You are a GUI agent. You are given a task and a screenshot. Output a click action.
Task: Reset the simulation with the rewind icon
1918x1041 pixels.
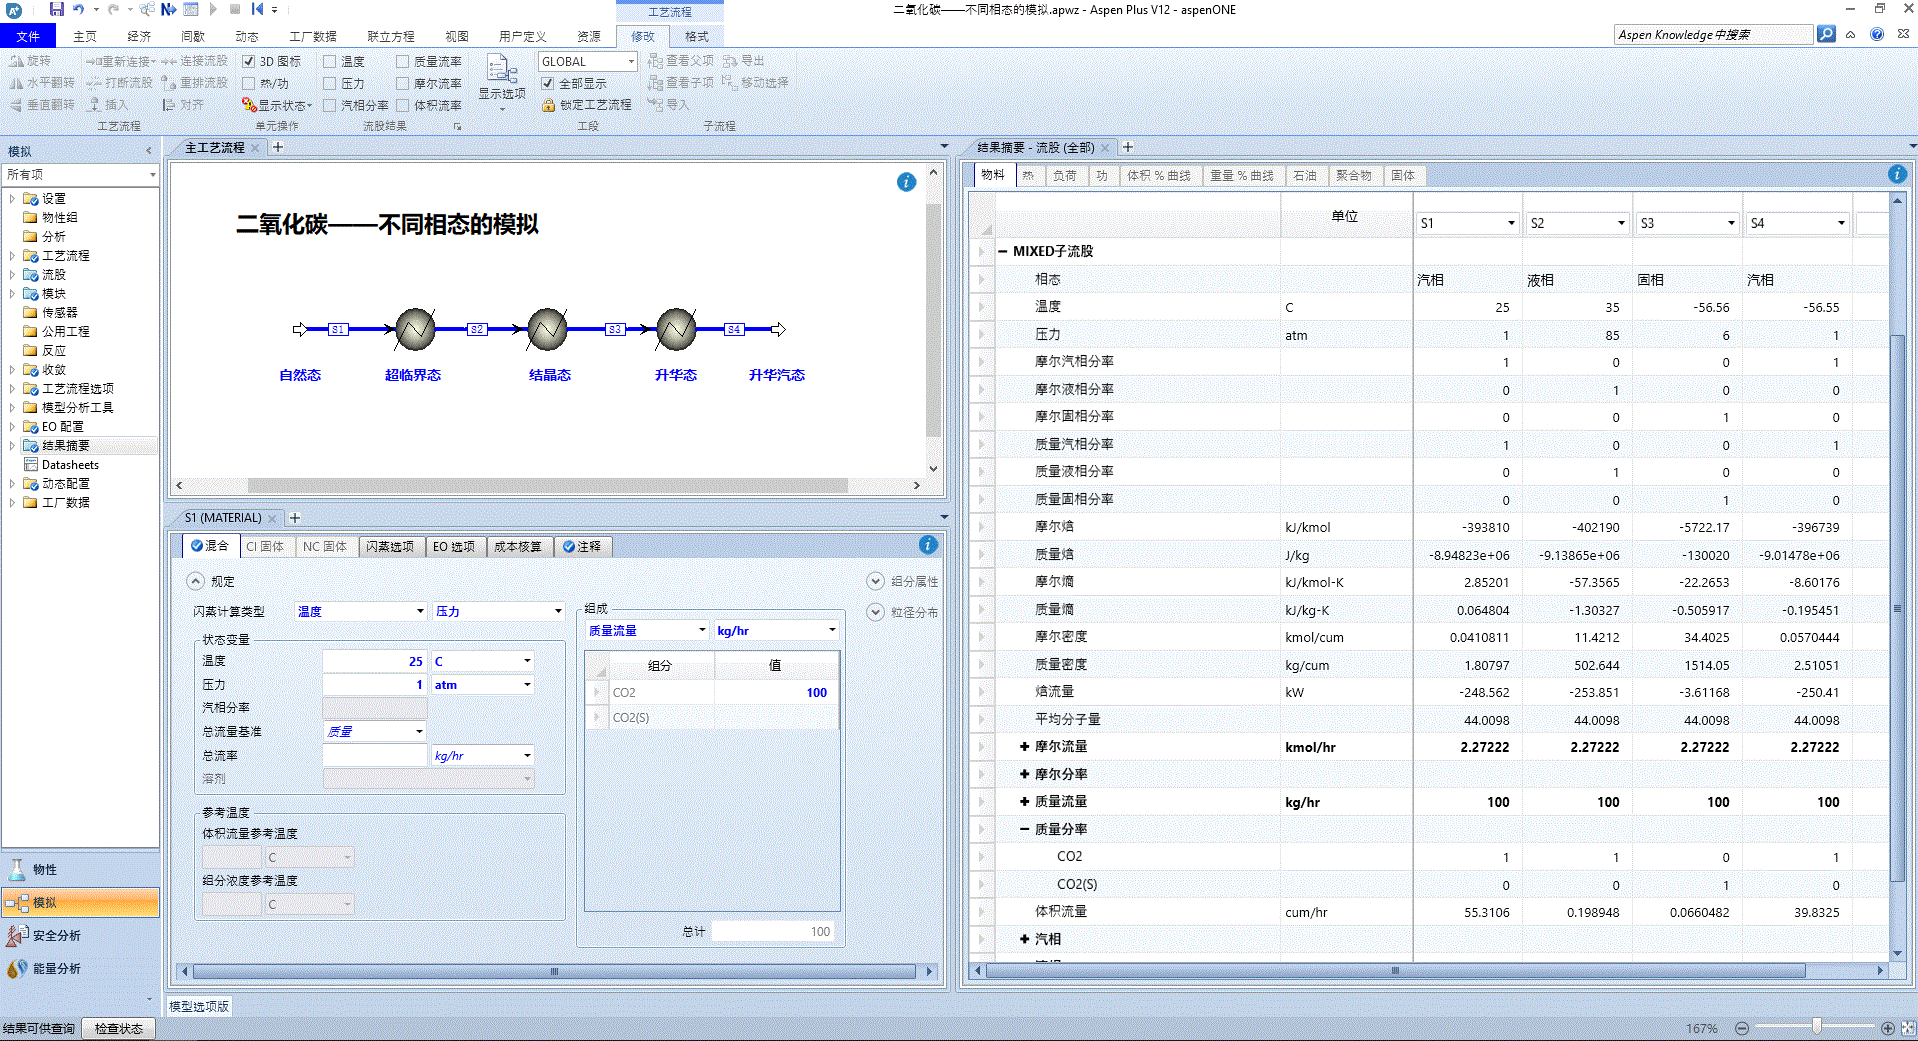(257, 9)
